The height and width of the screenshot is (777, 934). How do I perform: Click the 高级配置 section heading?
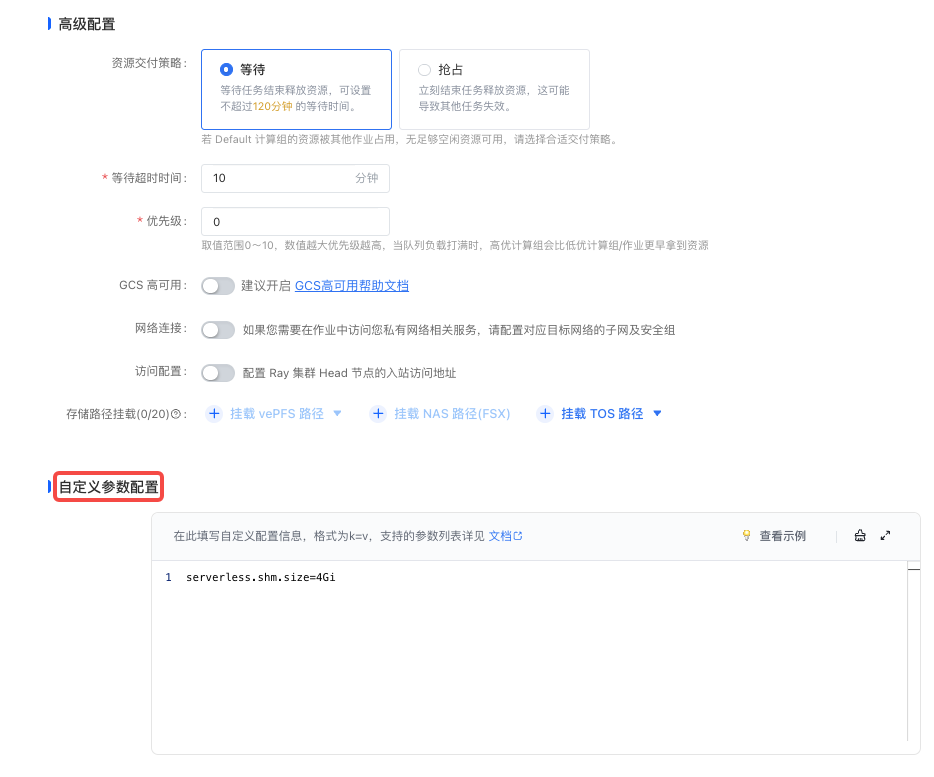tap(87, 24)
